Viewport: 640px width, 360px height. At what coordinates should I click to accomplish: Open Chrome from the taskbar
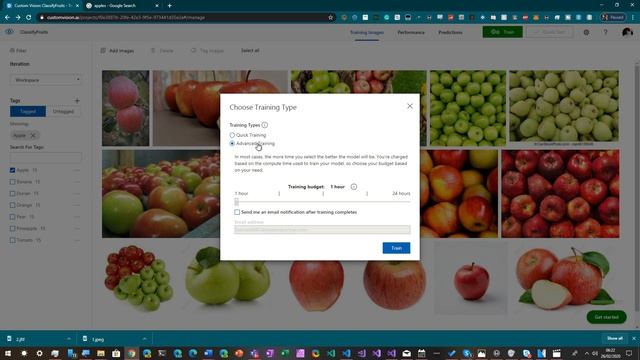click(x=131, y=353)
